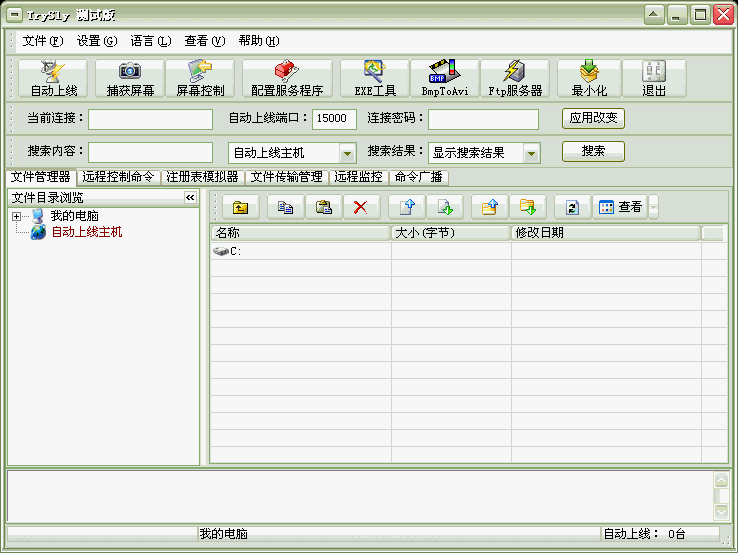Open the 查看 view options dropdown arrow
This screenshot has height=553, width=738.
tap(654, 207)
